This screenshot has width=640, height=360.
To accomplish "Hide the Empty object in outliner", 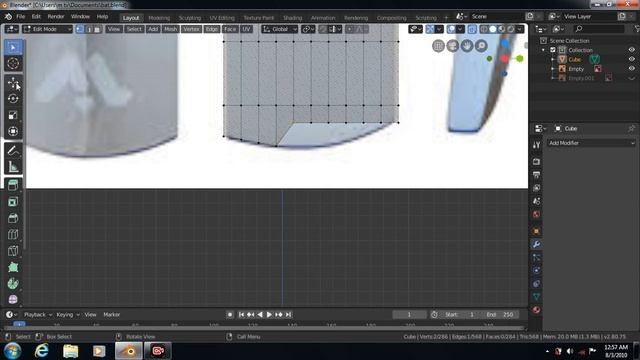I will (631, 69).
